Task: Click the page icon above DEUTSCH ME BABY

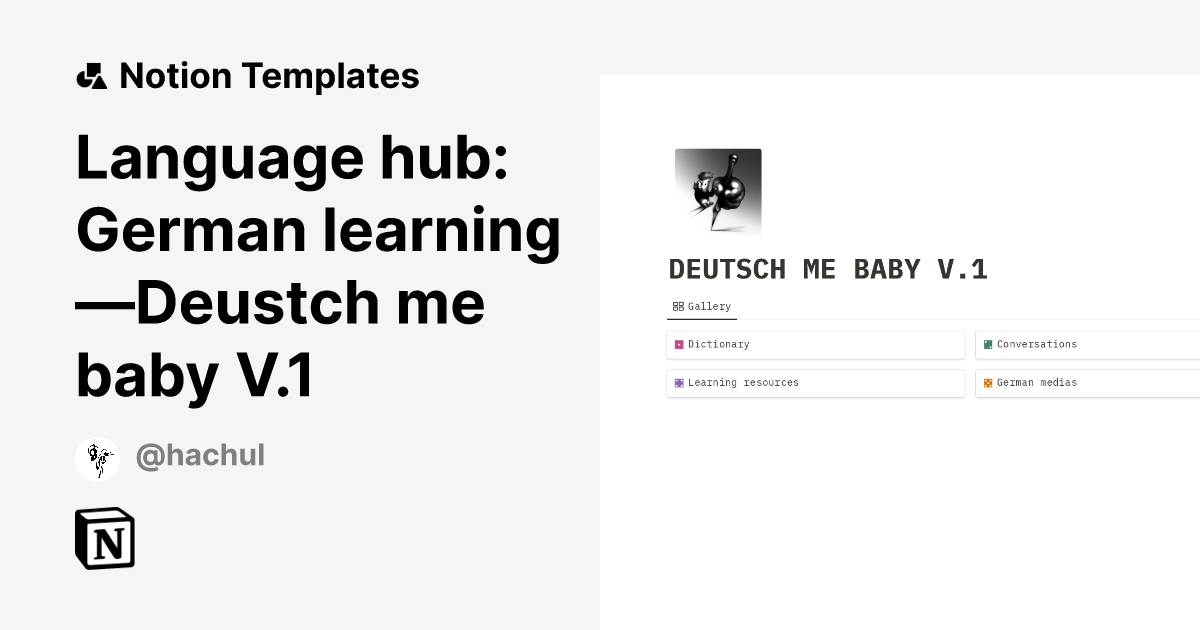Action: click(x=718, y=191)
